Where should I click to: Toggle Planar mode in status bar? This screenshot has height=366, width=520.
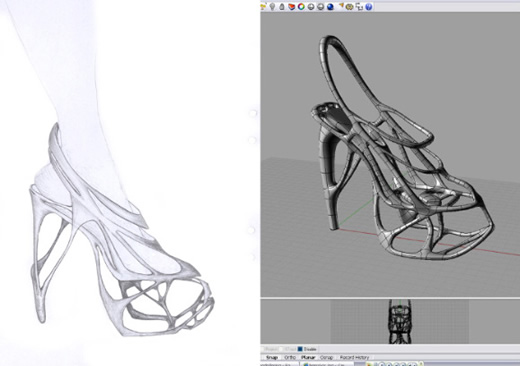pyautogui.click(x=308, y=357)
